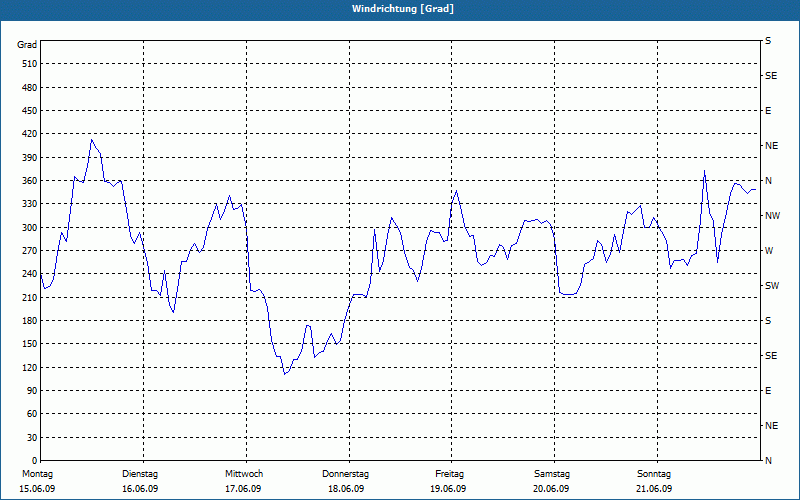This screenshot has width=800, height=500.
Task: Select the 150 degree axis label
Action: 29,344
